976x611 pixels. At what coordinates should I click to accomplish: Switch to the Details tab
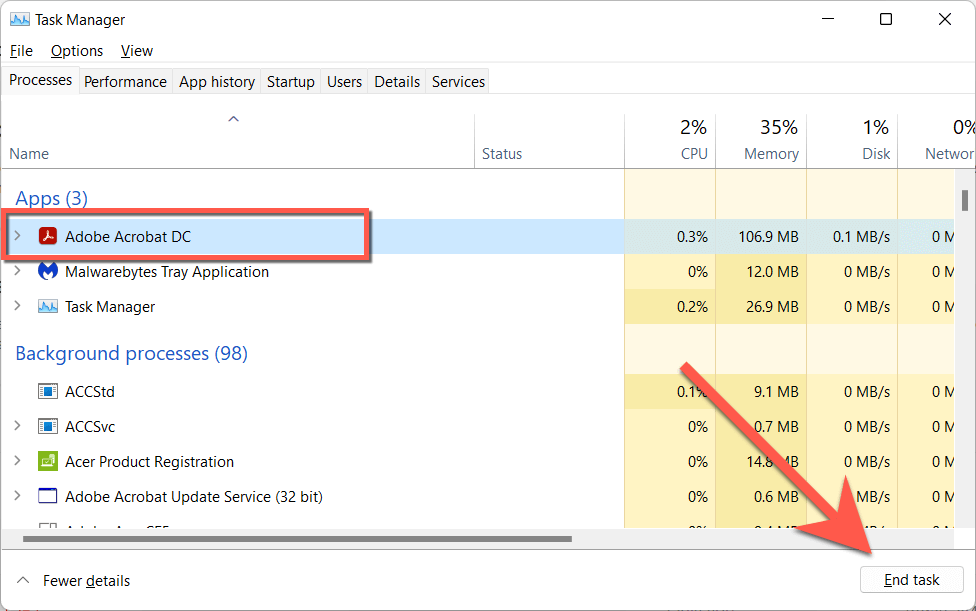[x=397, y=82]
